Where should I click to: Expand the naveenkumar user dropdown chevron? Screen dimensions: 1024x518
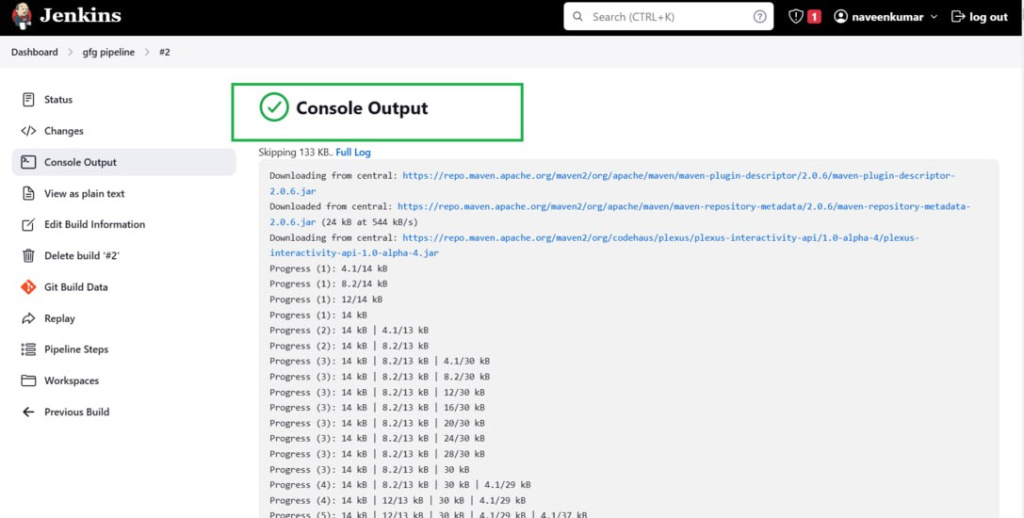click(x=934, y=17)
